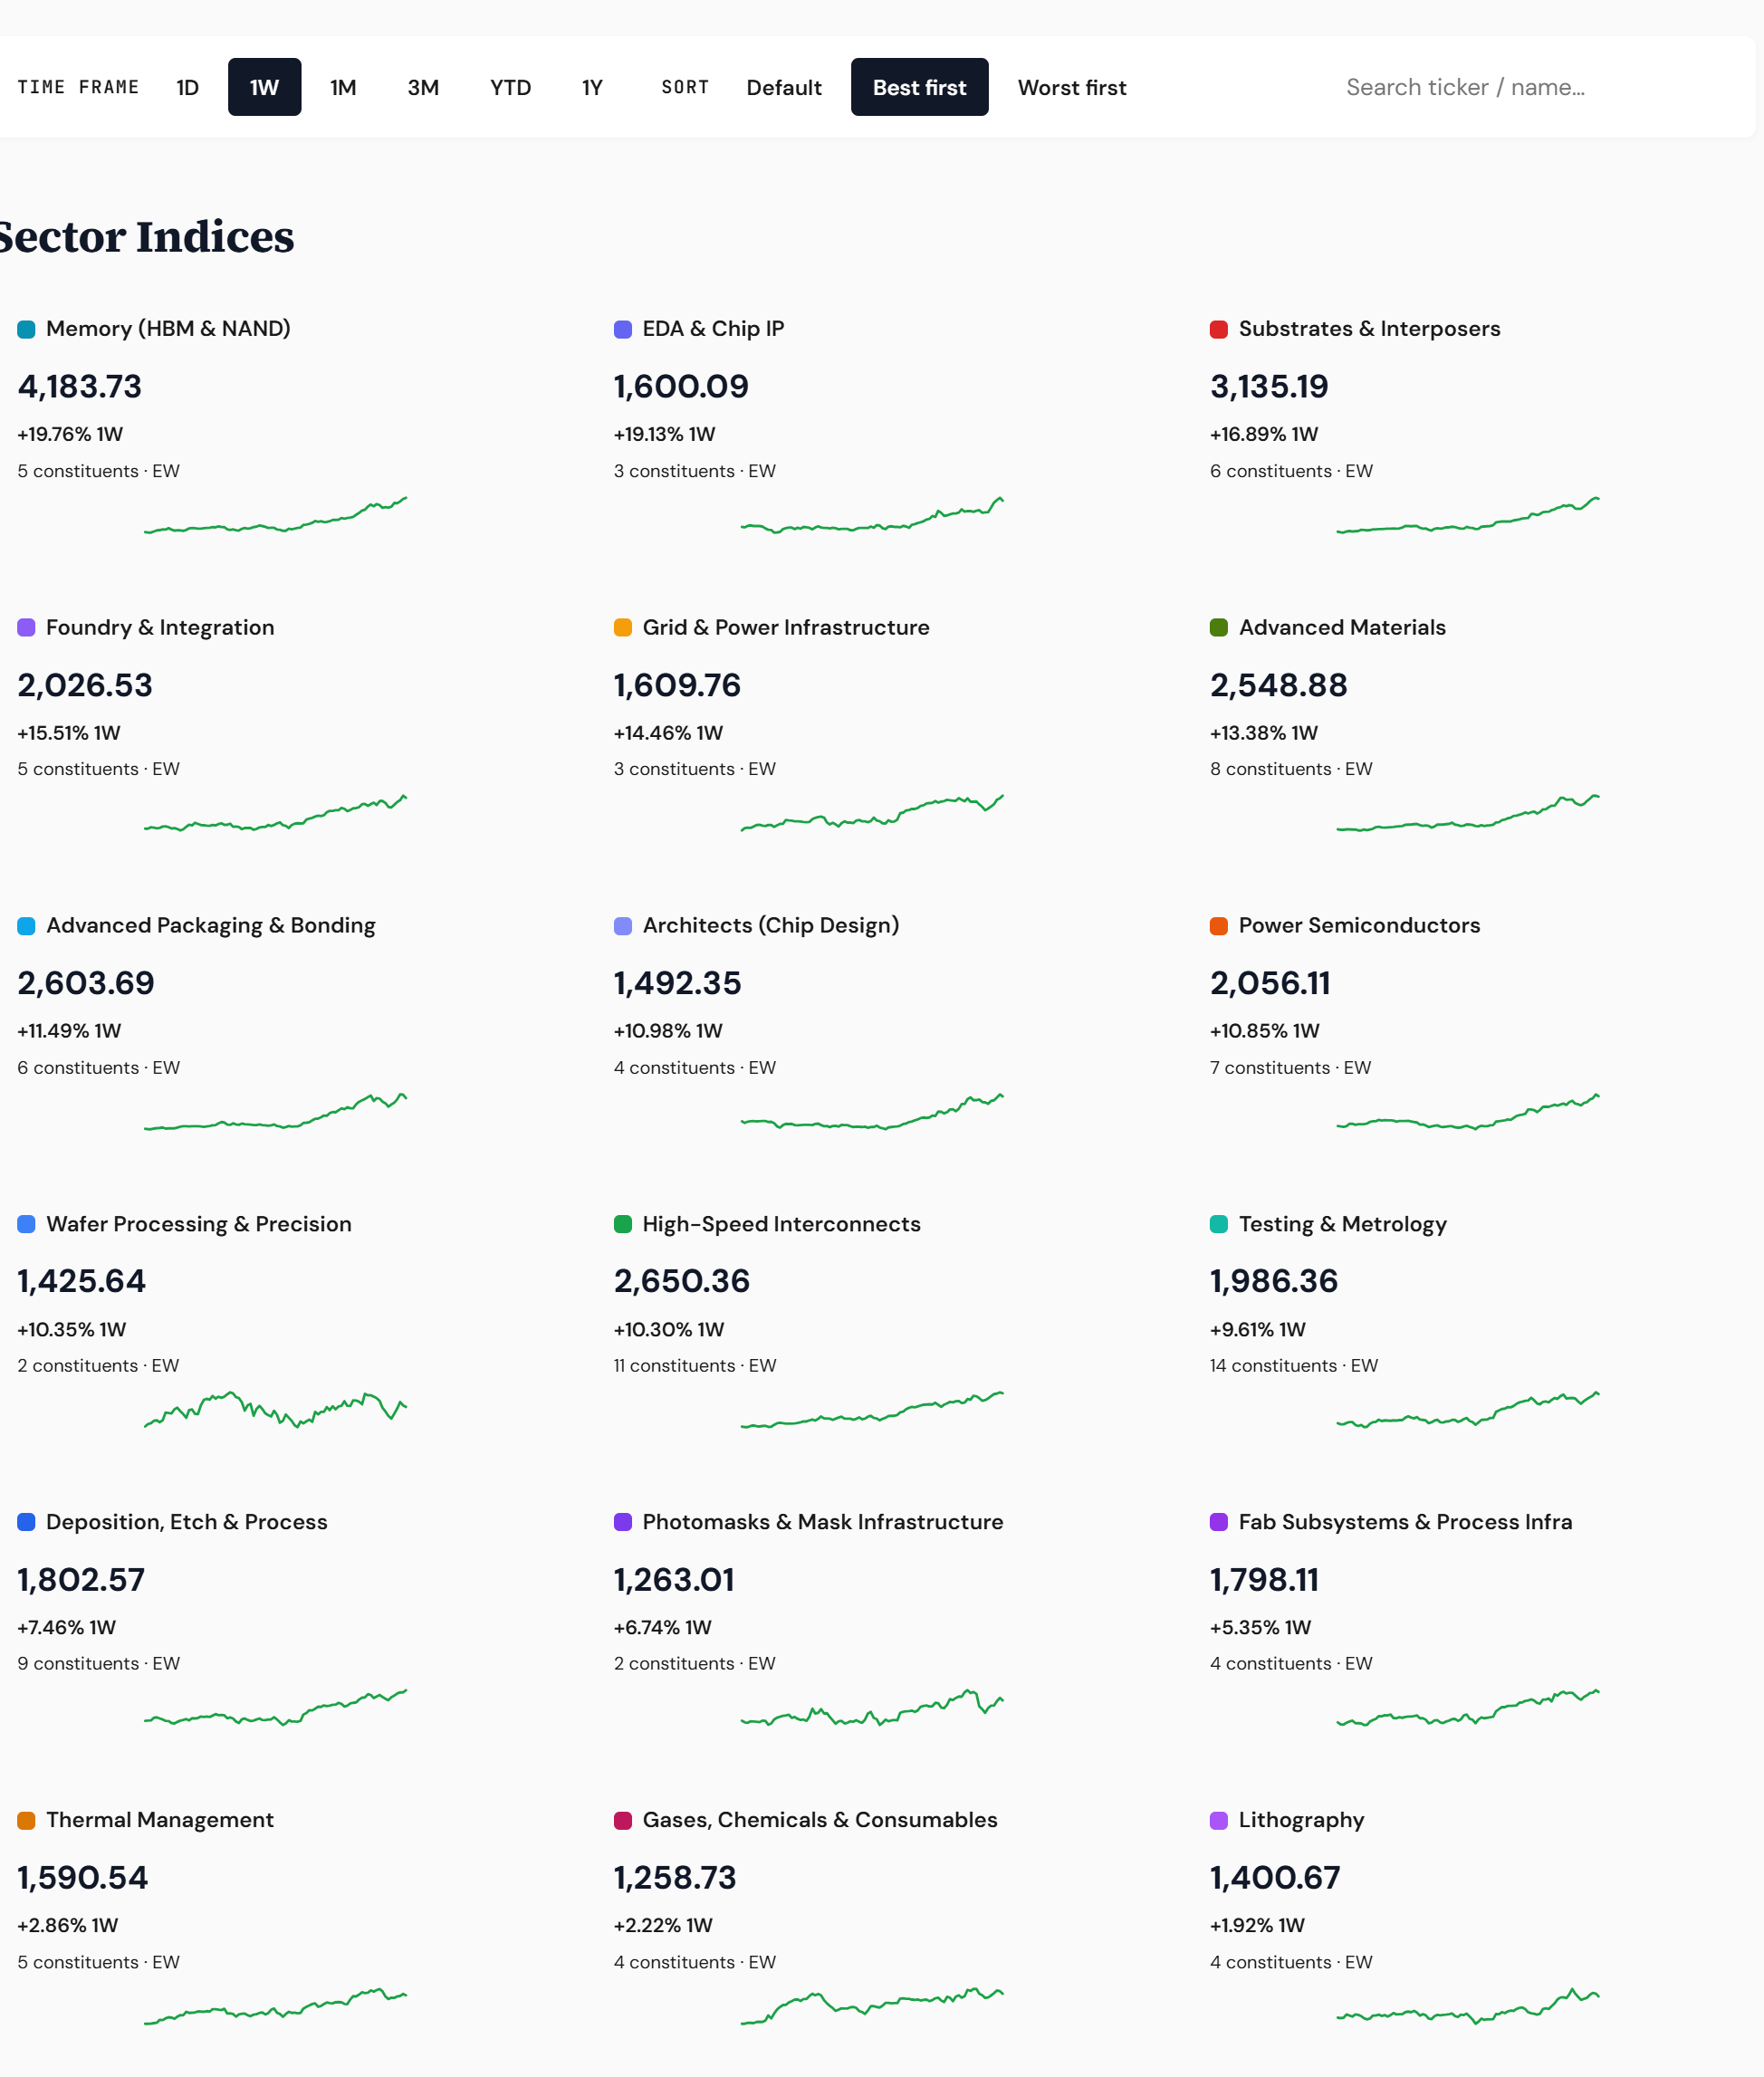Sort sectors by Default order
1764x2077 pixels.
784,87
